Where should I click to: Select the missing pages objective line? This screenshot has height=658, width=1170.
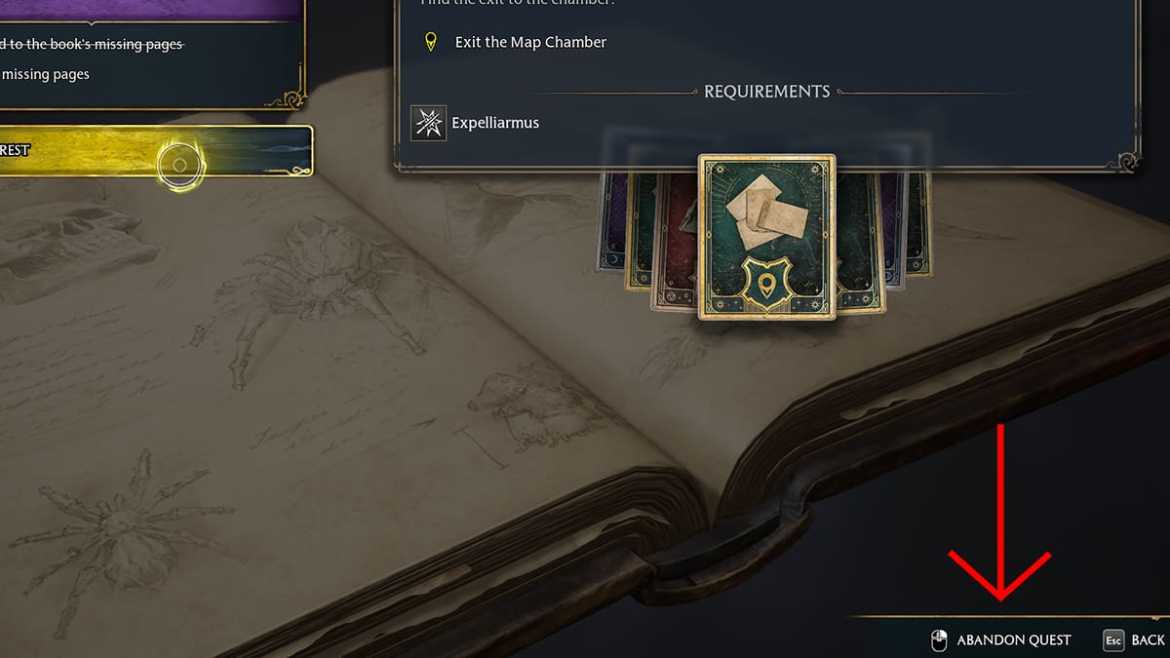(x=45, y=74)
